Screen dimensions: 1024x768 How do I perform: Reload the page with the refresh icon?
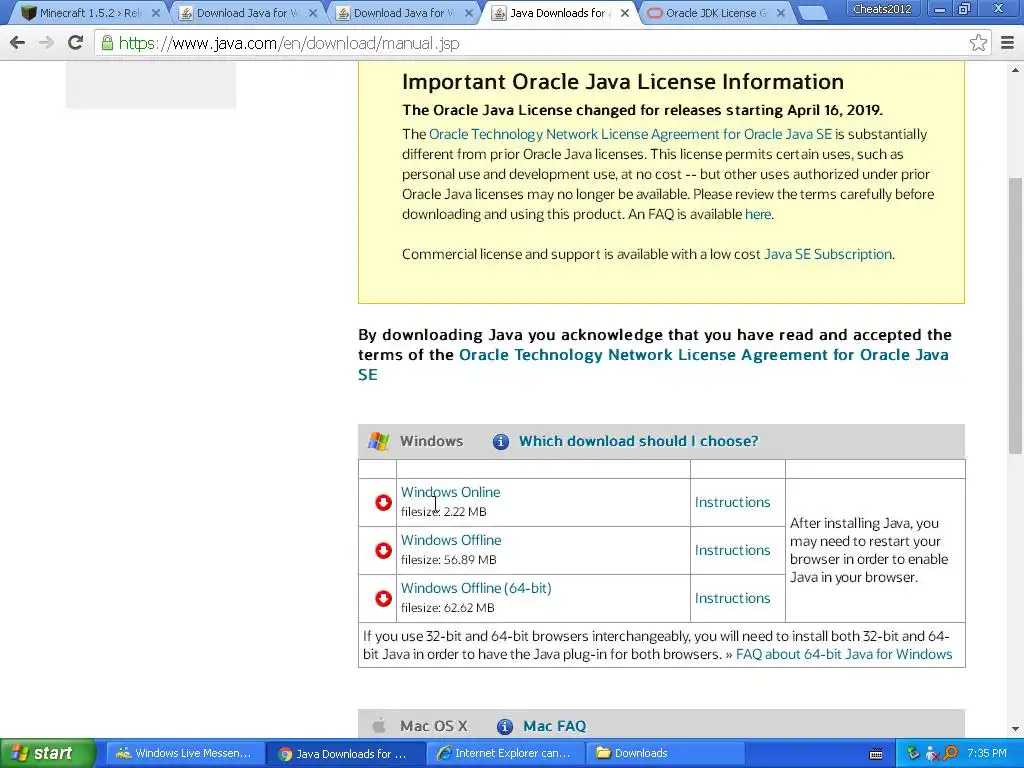coord(76,43)
